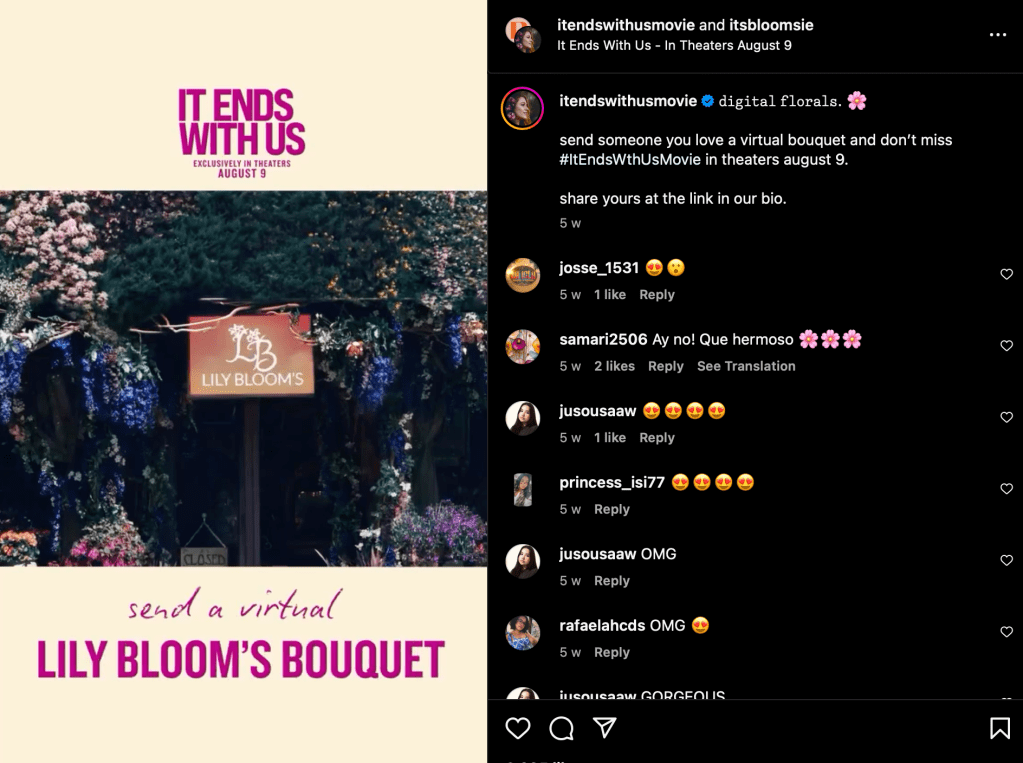Open the itsbloomsie profile link in header
Image resolution: width=1023 pixels, height=763 pixels.
coord(771,25)
